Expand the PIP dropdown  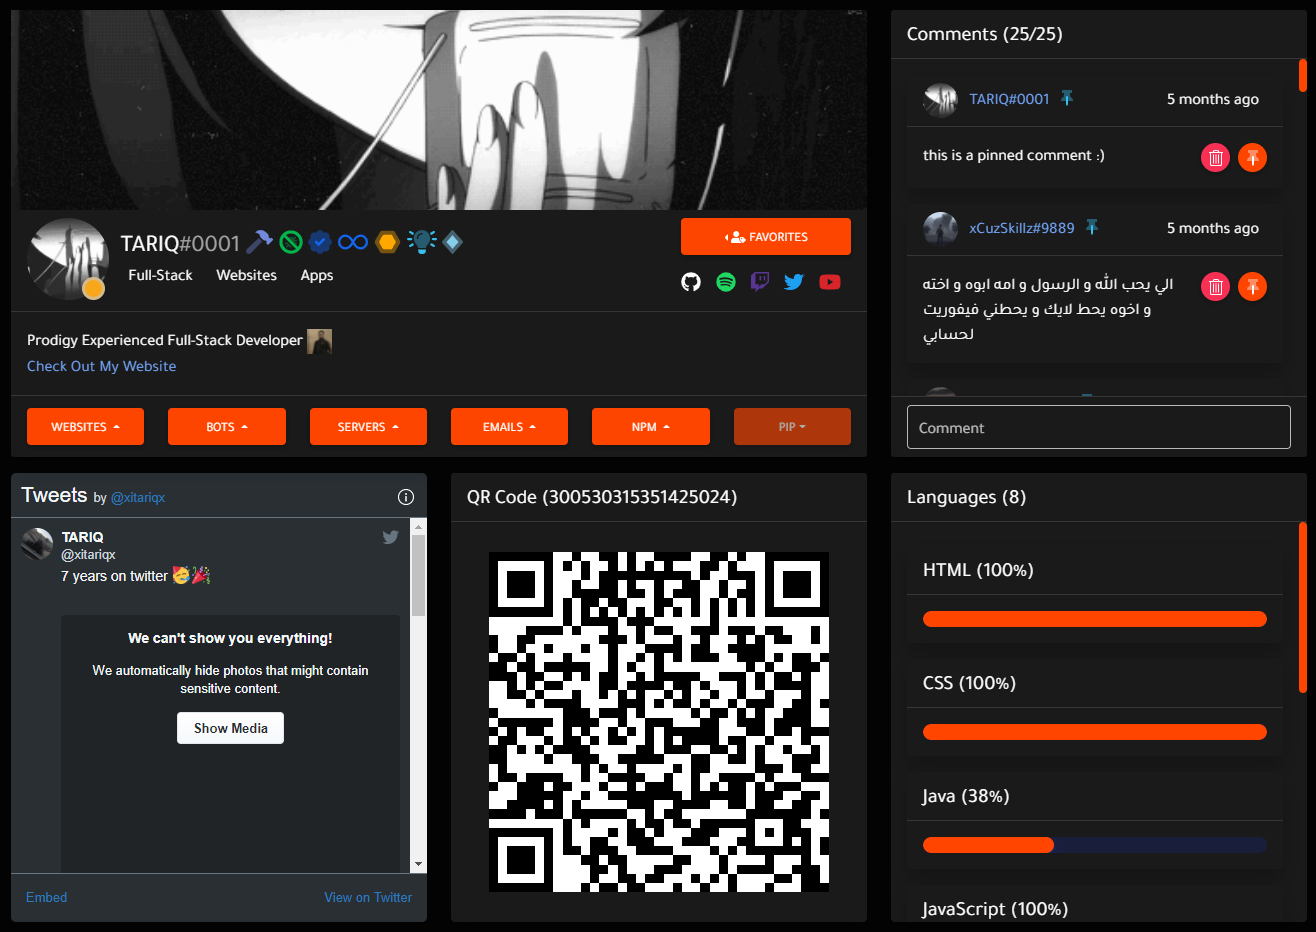pyautogui.click(x=792, y=427)
